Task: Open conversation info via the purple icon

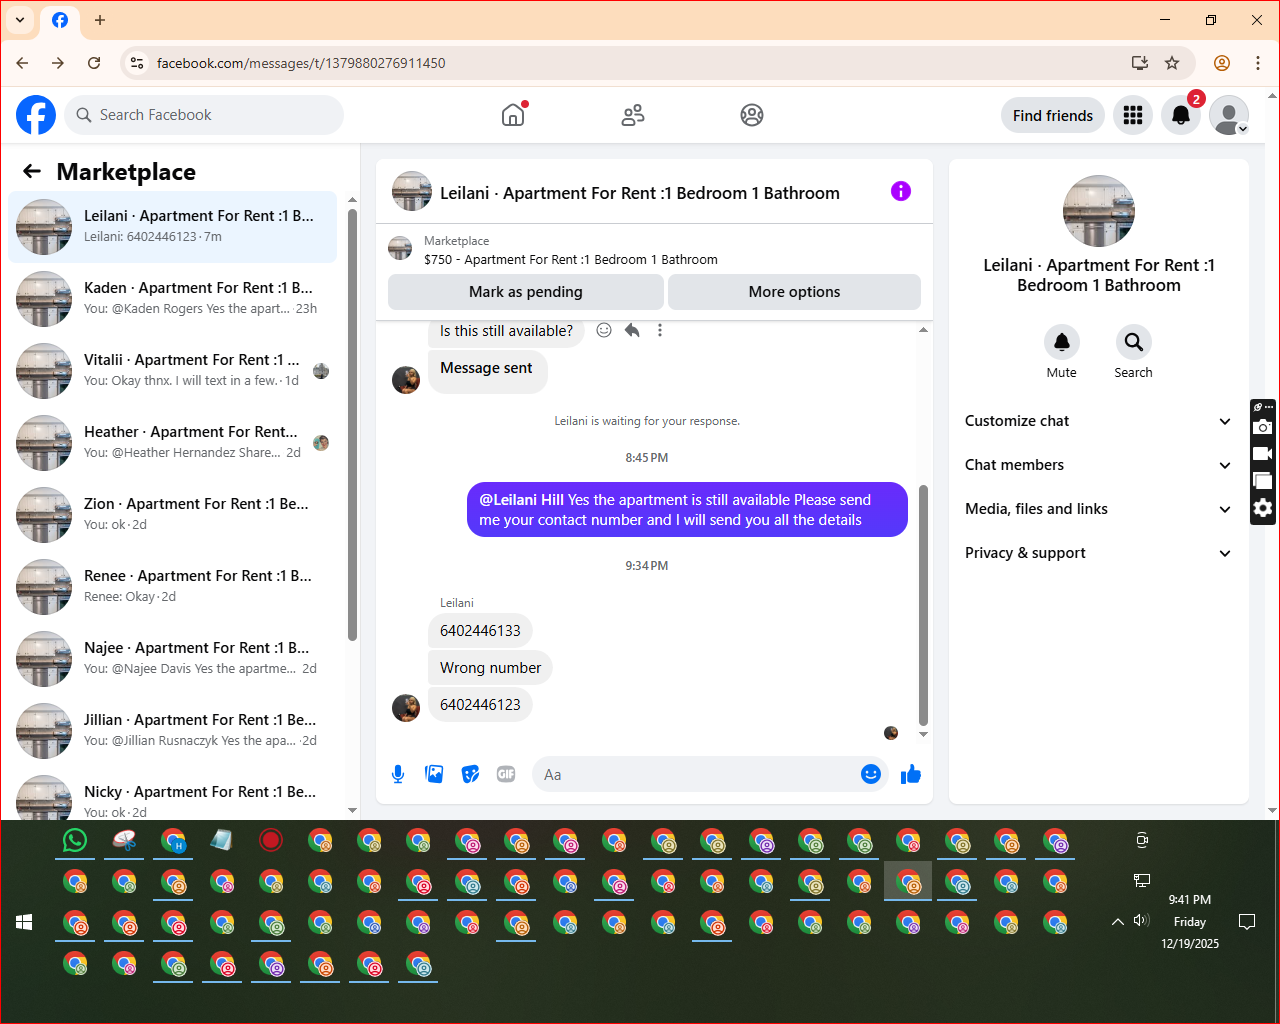Action: pos(901,191)
